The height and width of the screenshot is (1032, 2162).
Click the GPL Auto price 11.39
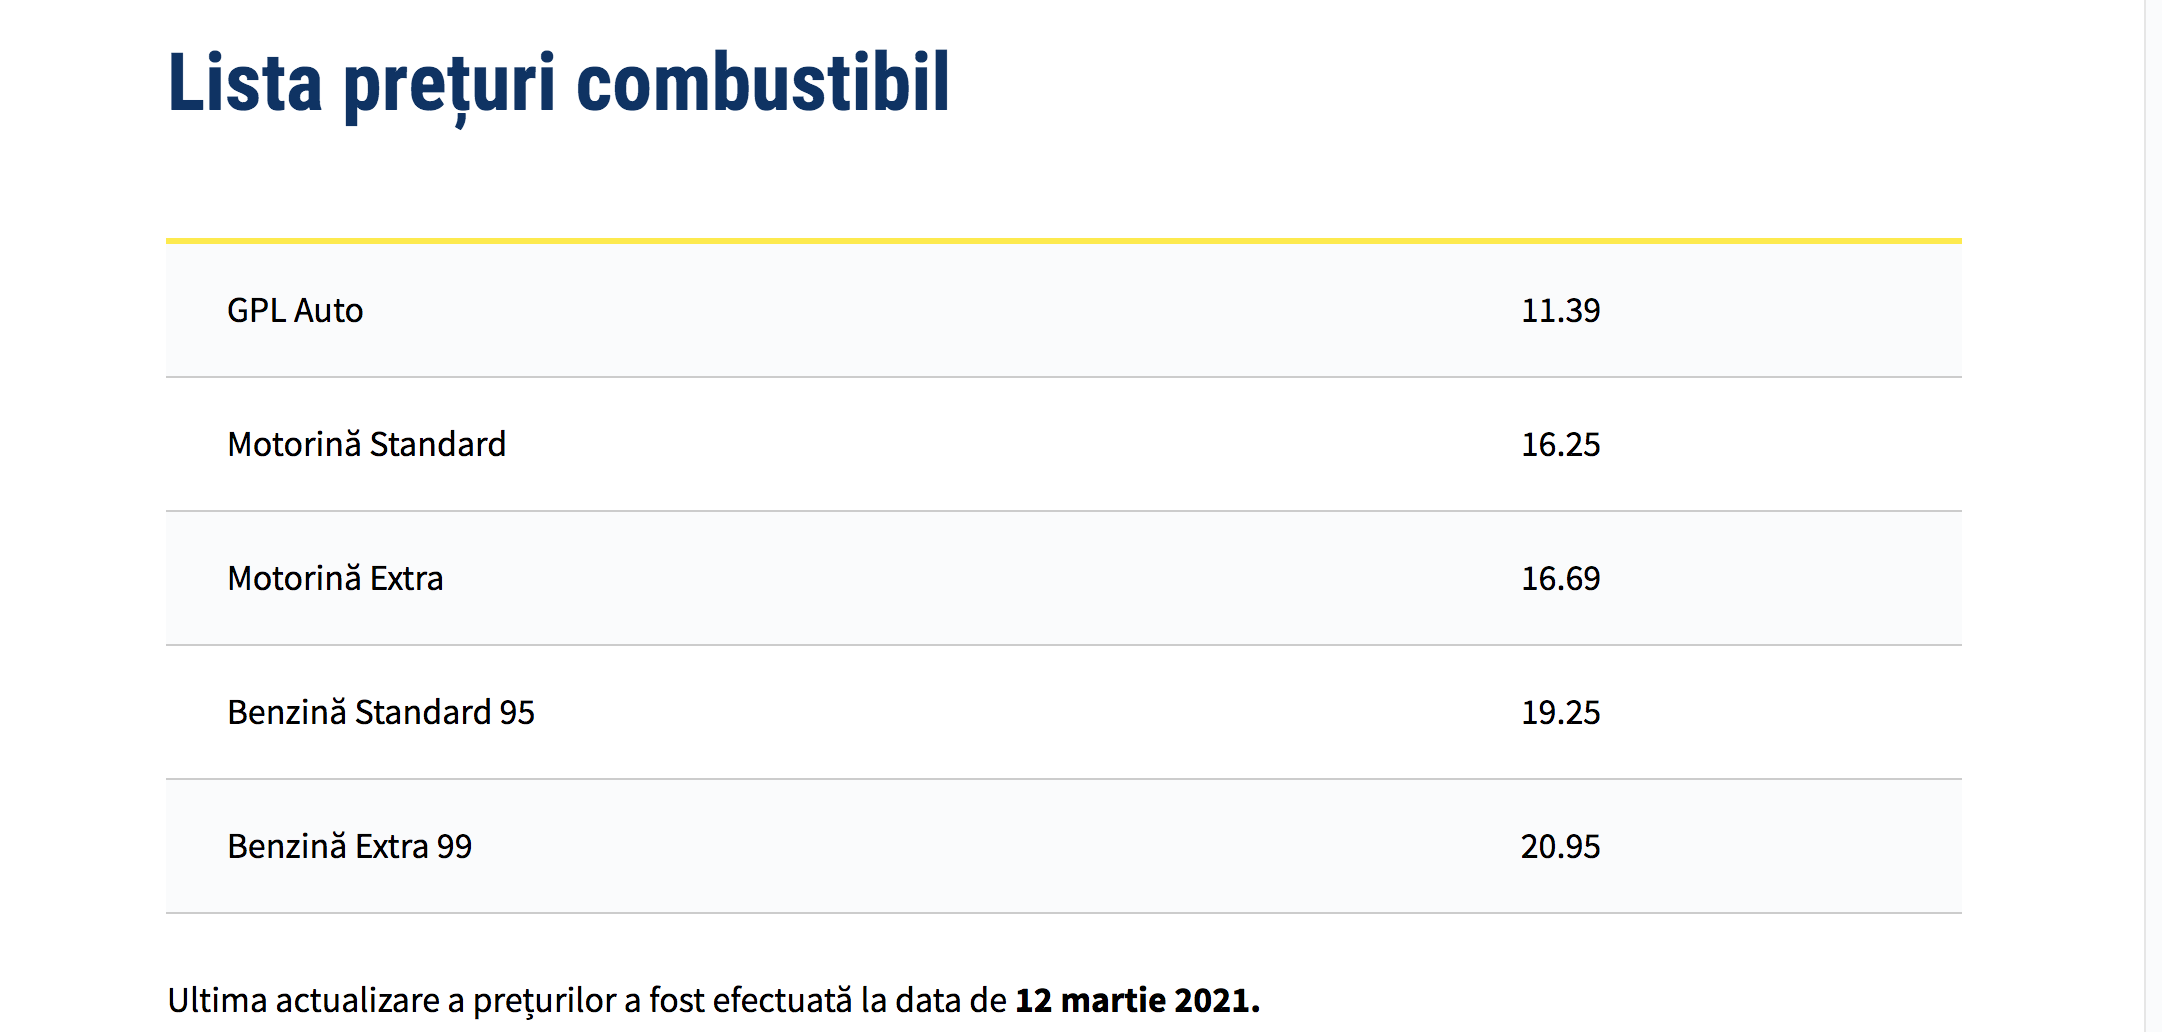pyautogui.click(x=1560, y=311)
